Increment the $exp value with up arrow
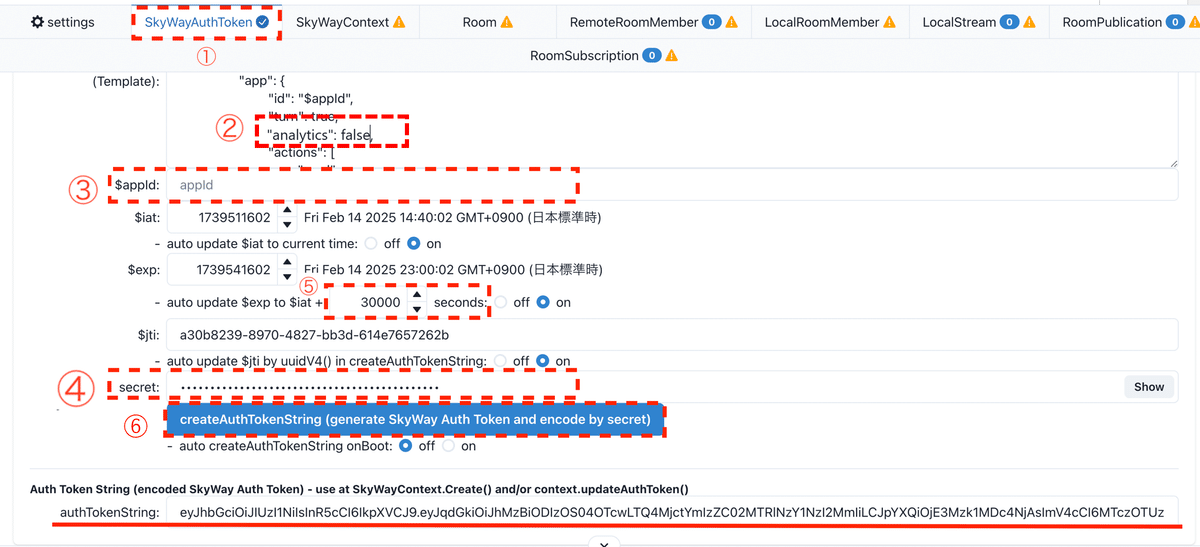The height and width of the screenshot is (547, 1200). tap(287, 263)
